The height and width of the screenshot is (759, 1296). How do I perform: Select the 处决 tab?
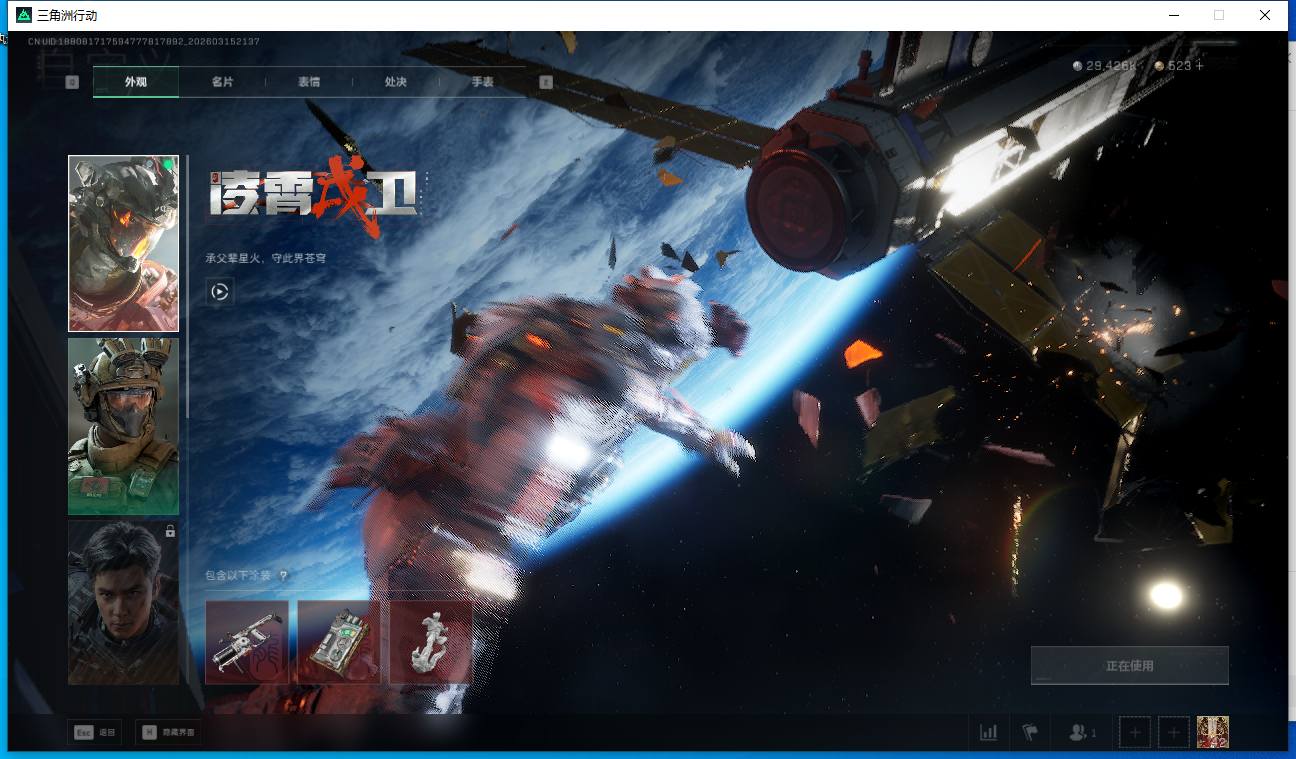click(395, 82)
